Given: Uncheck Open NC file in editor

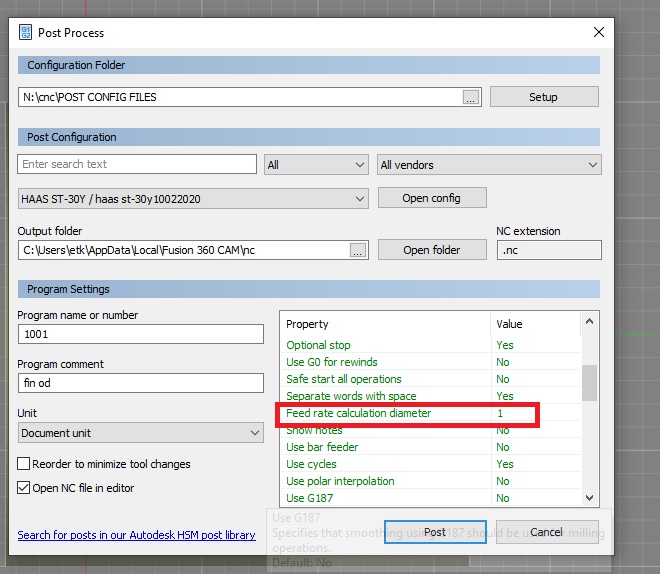Looking at the screenshot, I should coord(24,488).
